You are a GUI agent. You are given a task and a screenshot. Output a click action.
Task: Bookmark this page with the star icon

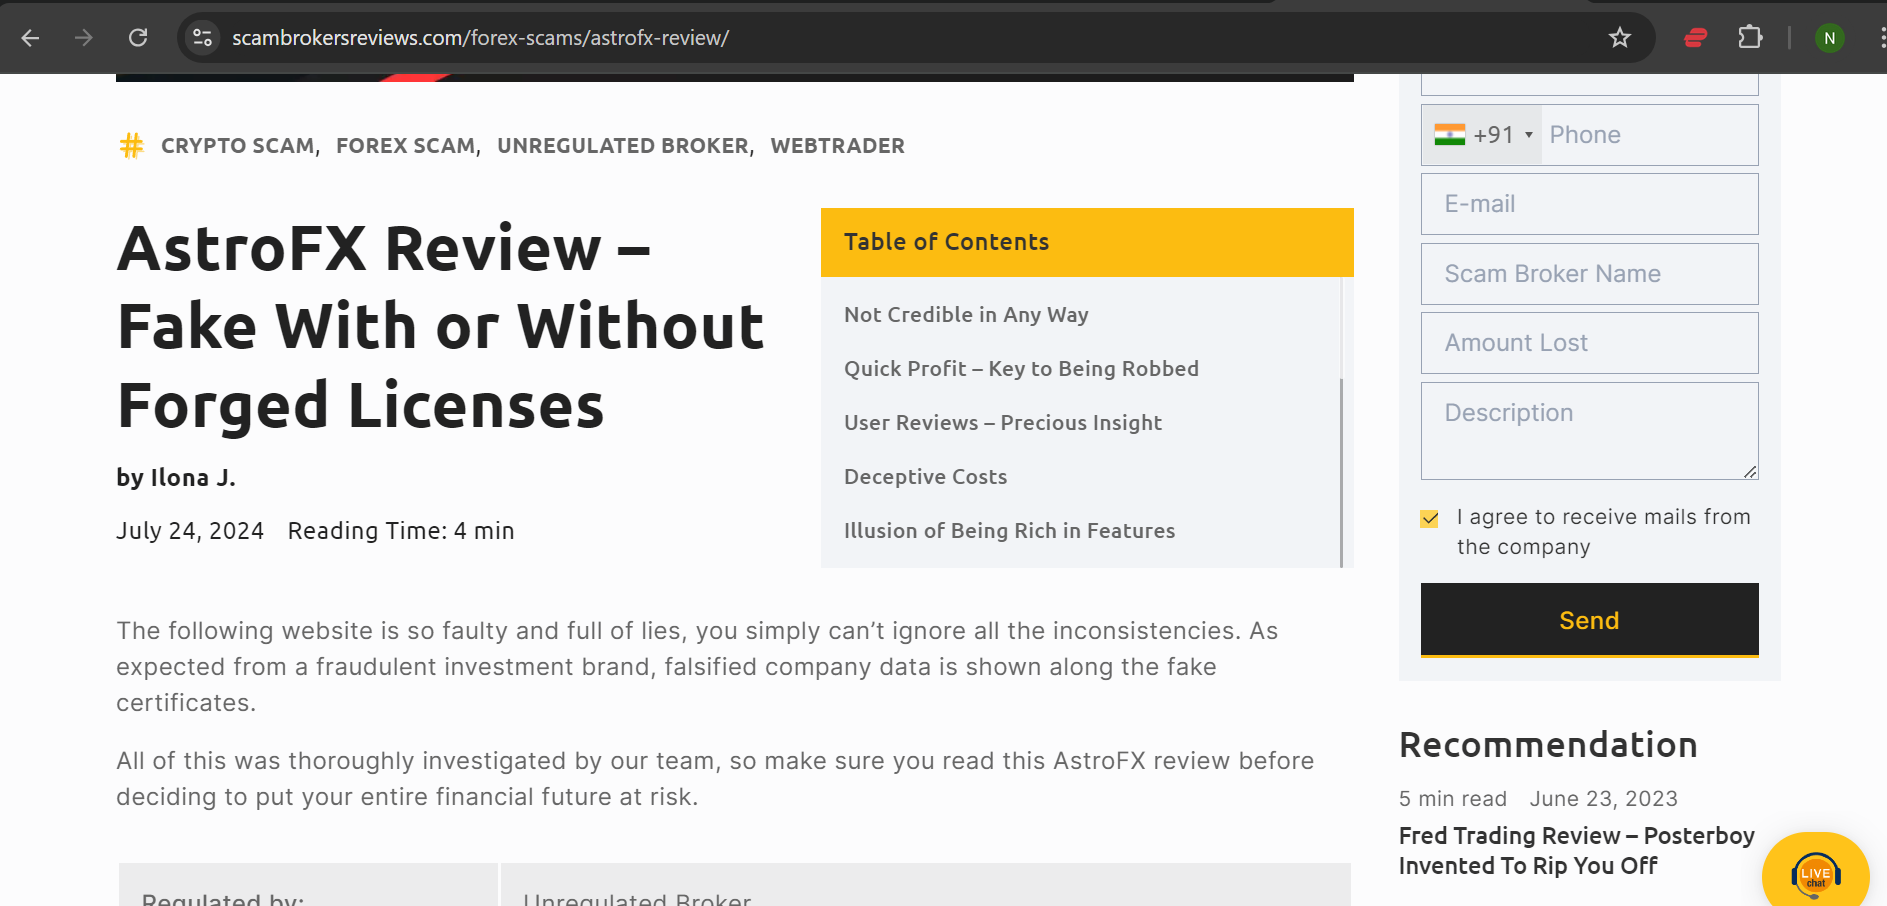(1619, 38)
